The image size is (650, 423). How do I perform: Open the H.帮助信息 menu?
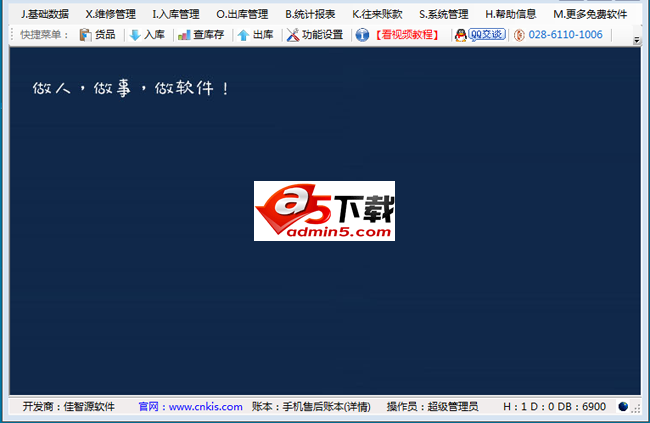tap(511, 14)
